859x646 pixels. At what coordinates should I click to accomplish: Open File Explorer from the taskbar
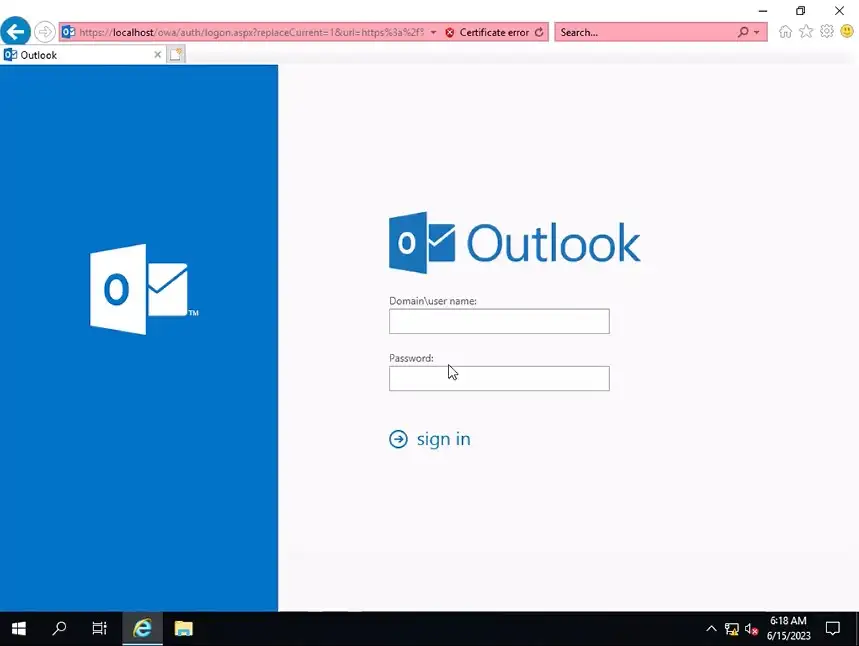183,629
